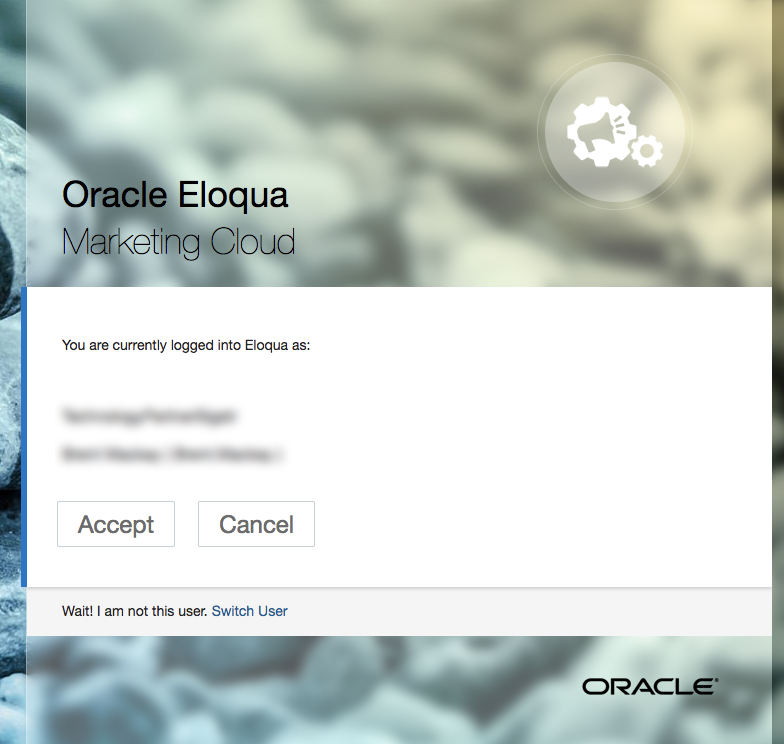Click the Accept button
Image resolution: width=784 pixels, height=744 pixels.
(x=116, y=524)
